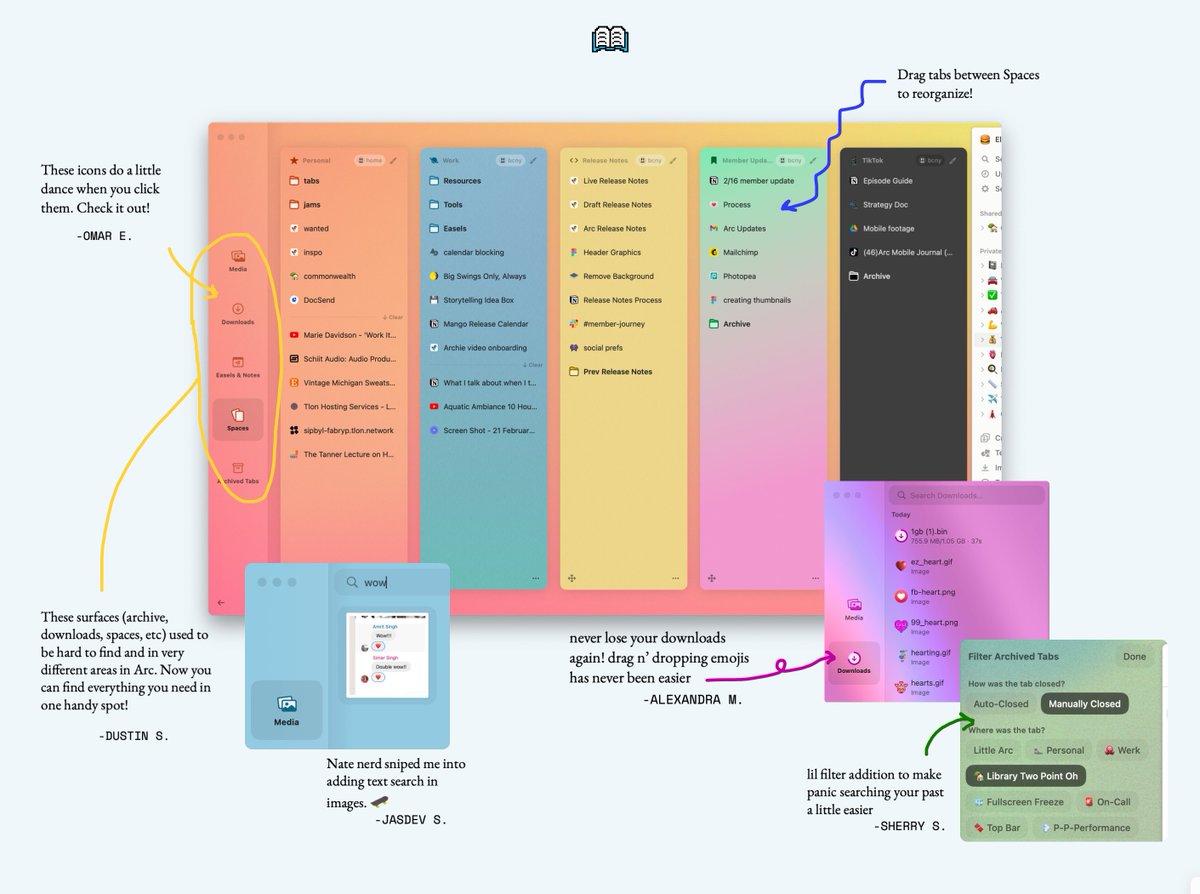Viewport: 1200px width, 894px height.
Task: Click Clear in the Work space
Action: point(533,365)
